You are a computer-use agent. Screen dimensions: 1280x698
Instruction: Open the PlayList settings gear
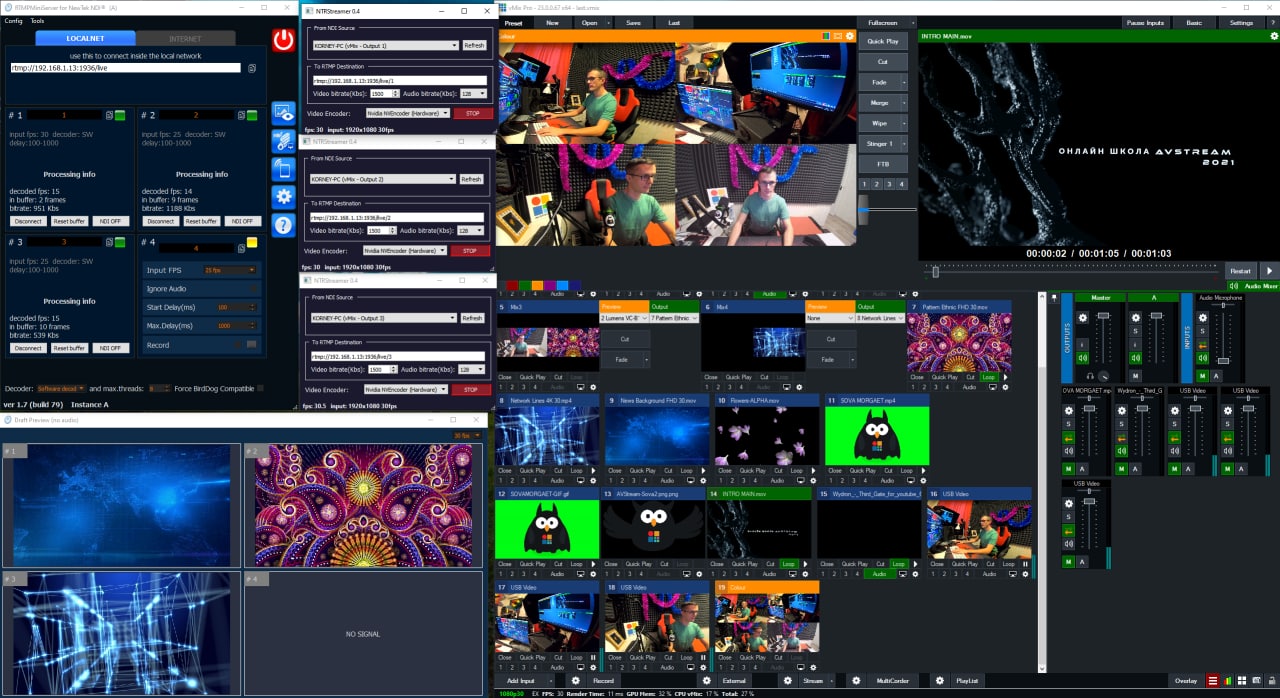[938, 679]
